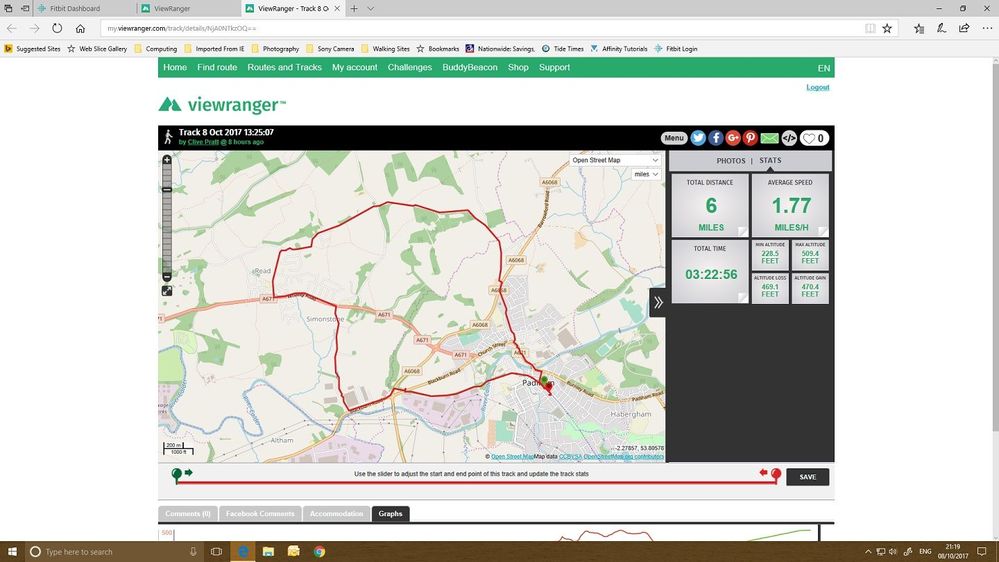Toggle fullscreen map view
This screenshot has width=999, height=562.
click(x=167, y=291)
